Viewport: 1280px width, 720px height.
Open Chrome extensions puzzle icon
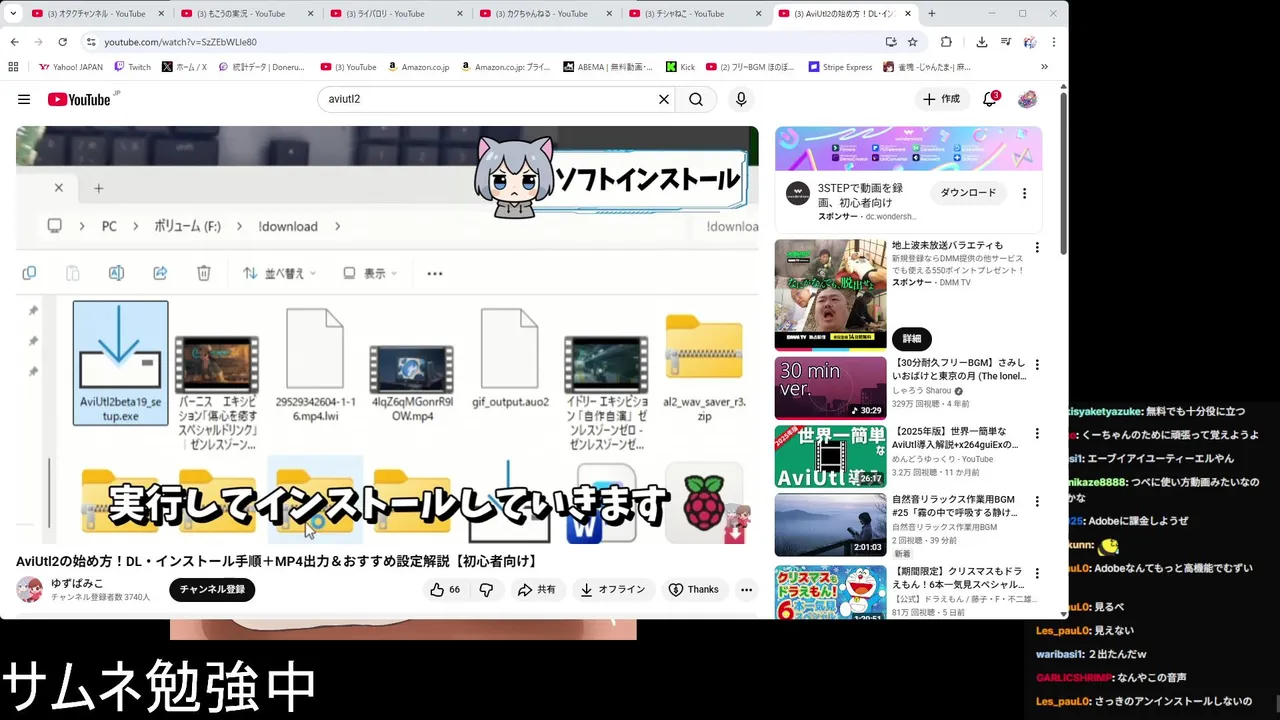tap(946, 42)
